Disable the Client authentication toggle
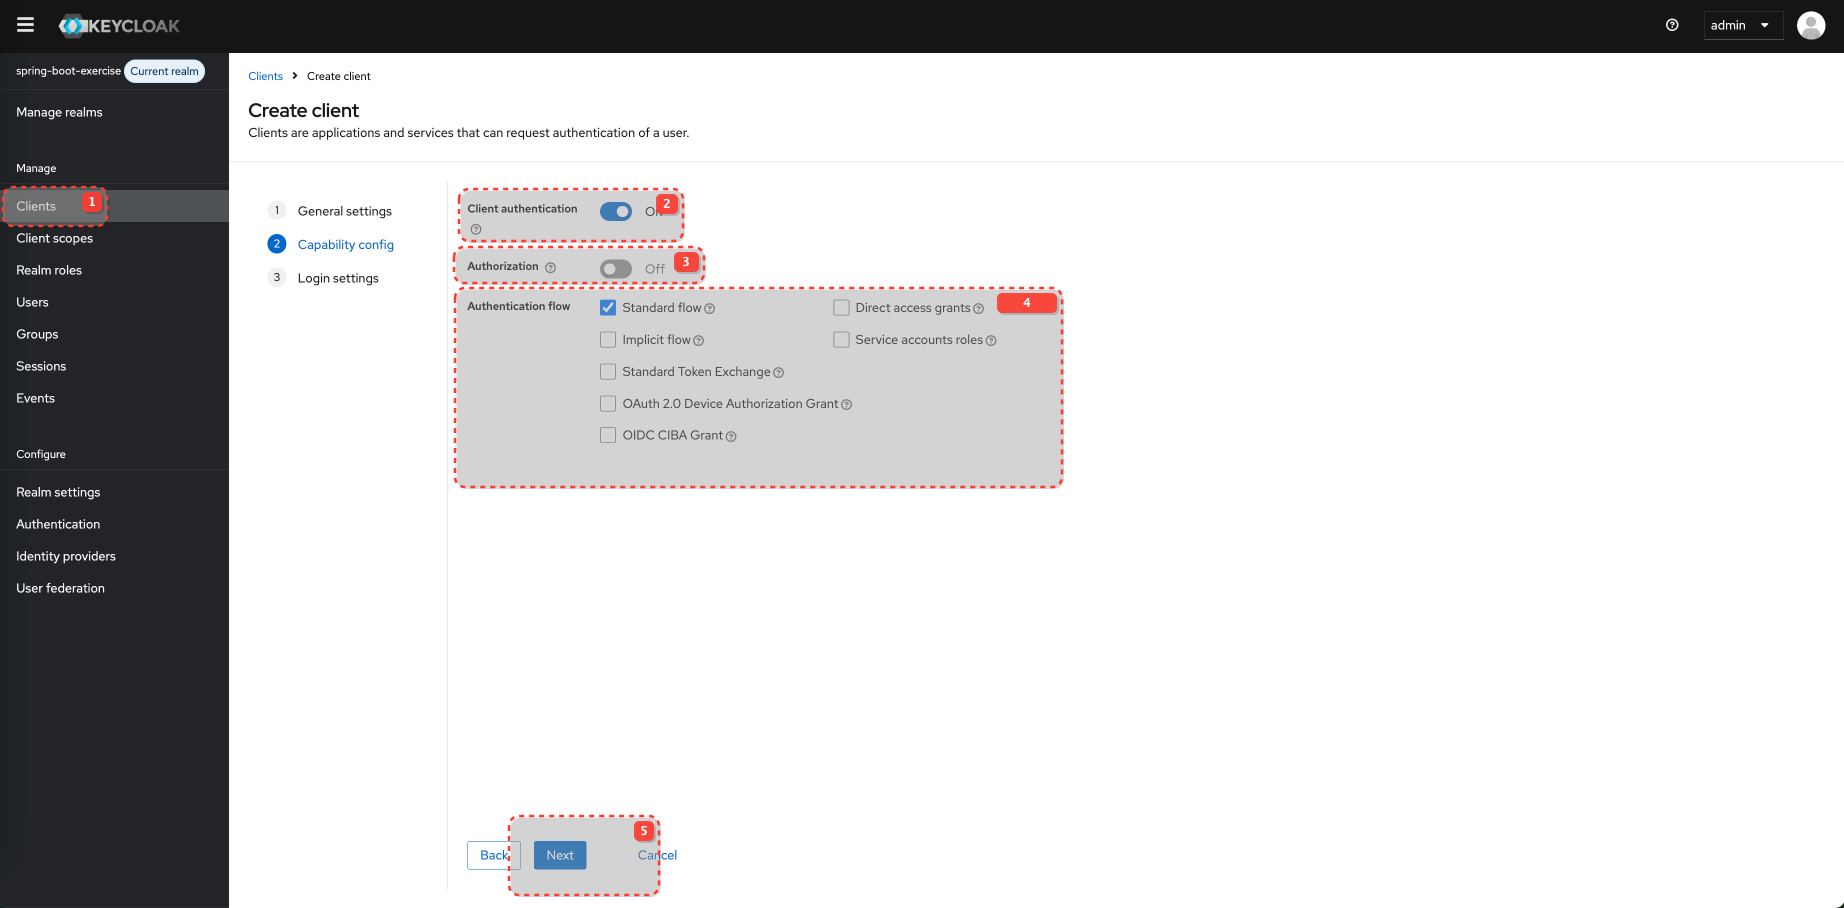 click(x=615, y=211)
